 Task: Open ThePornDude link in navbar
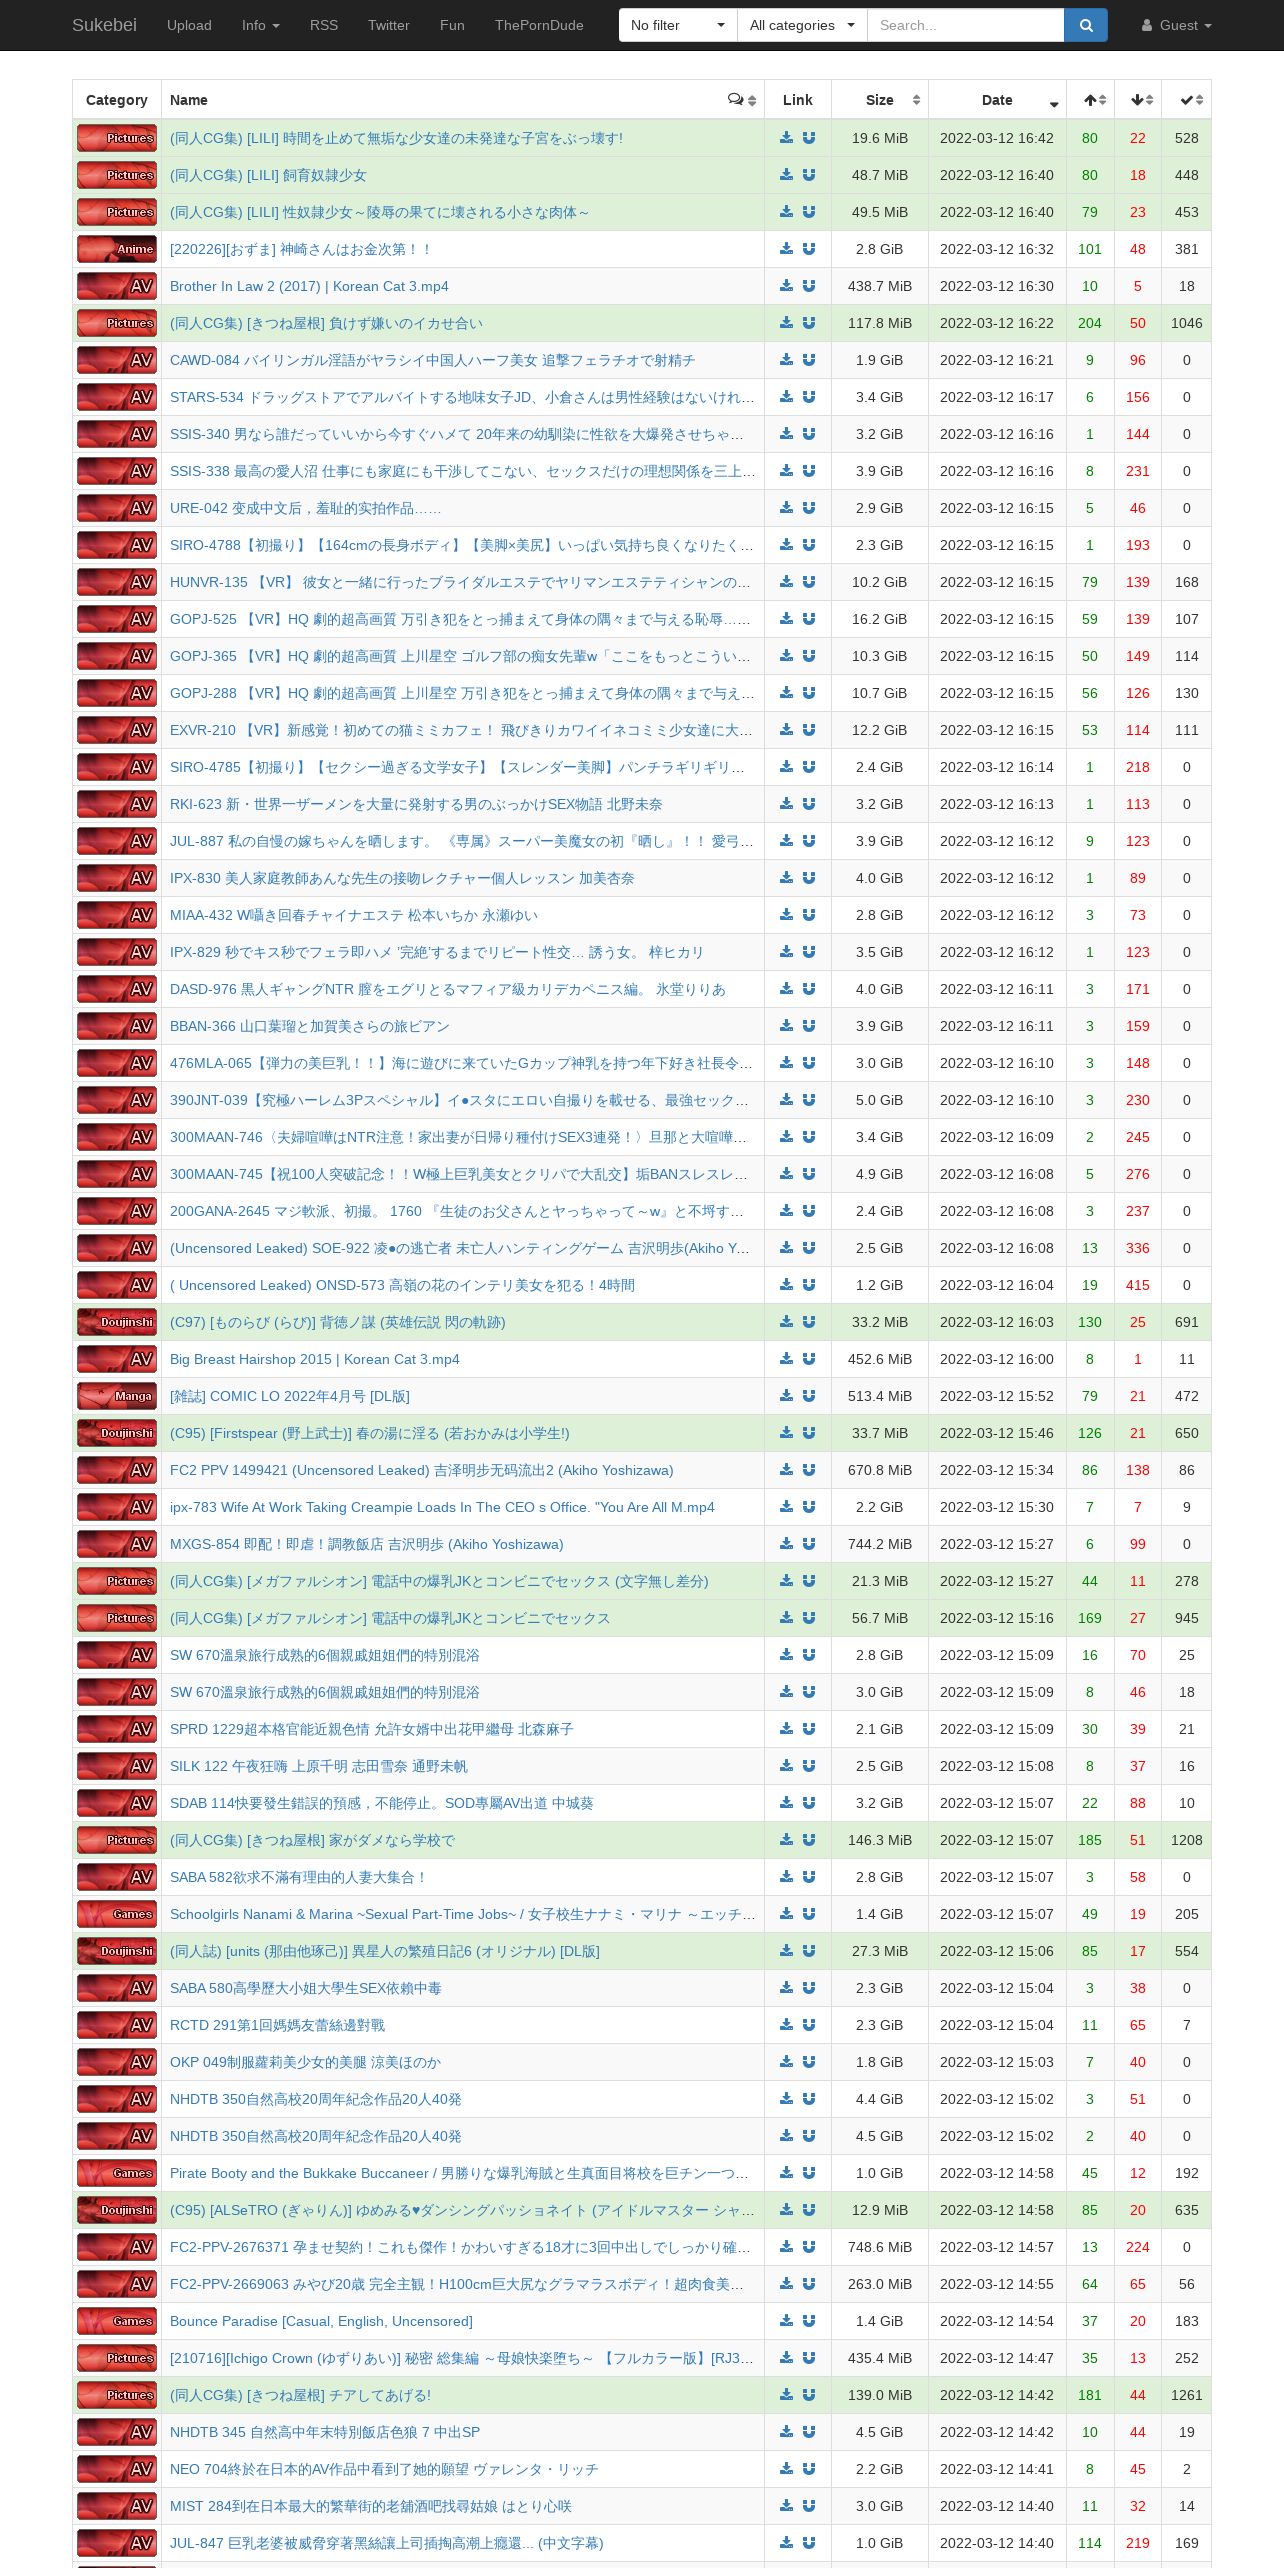tap(539, 25)
